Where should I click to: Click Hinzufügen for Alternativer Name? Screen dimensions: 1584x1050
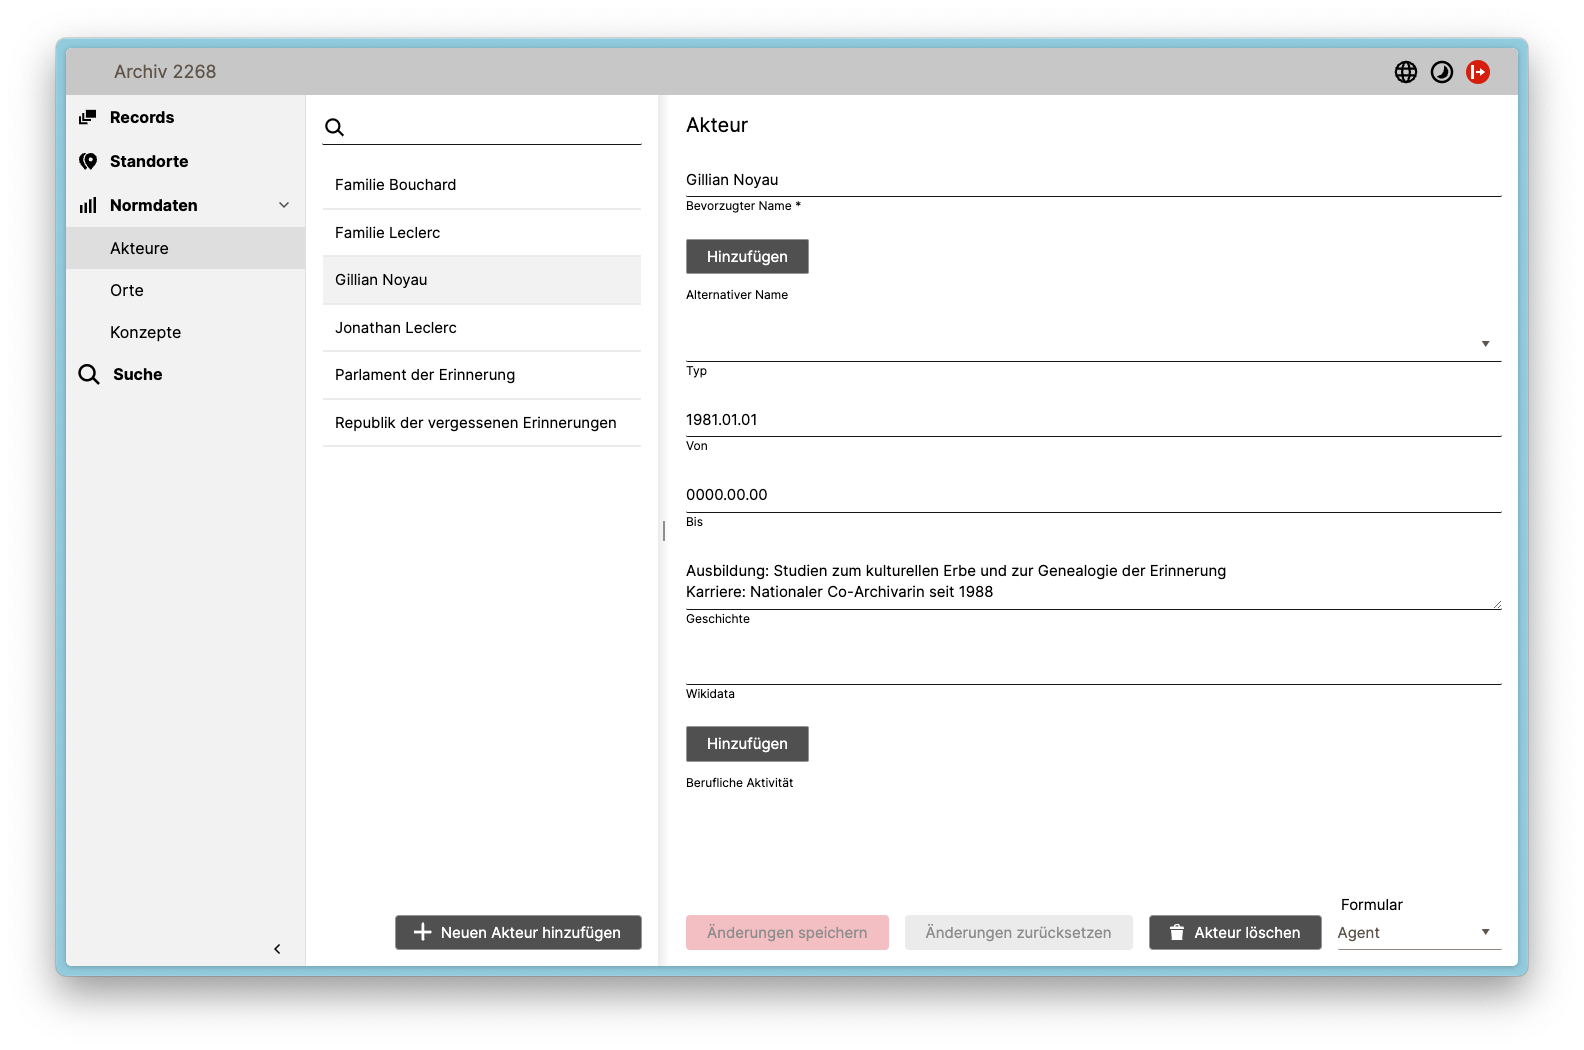747,257
